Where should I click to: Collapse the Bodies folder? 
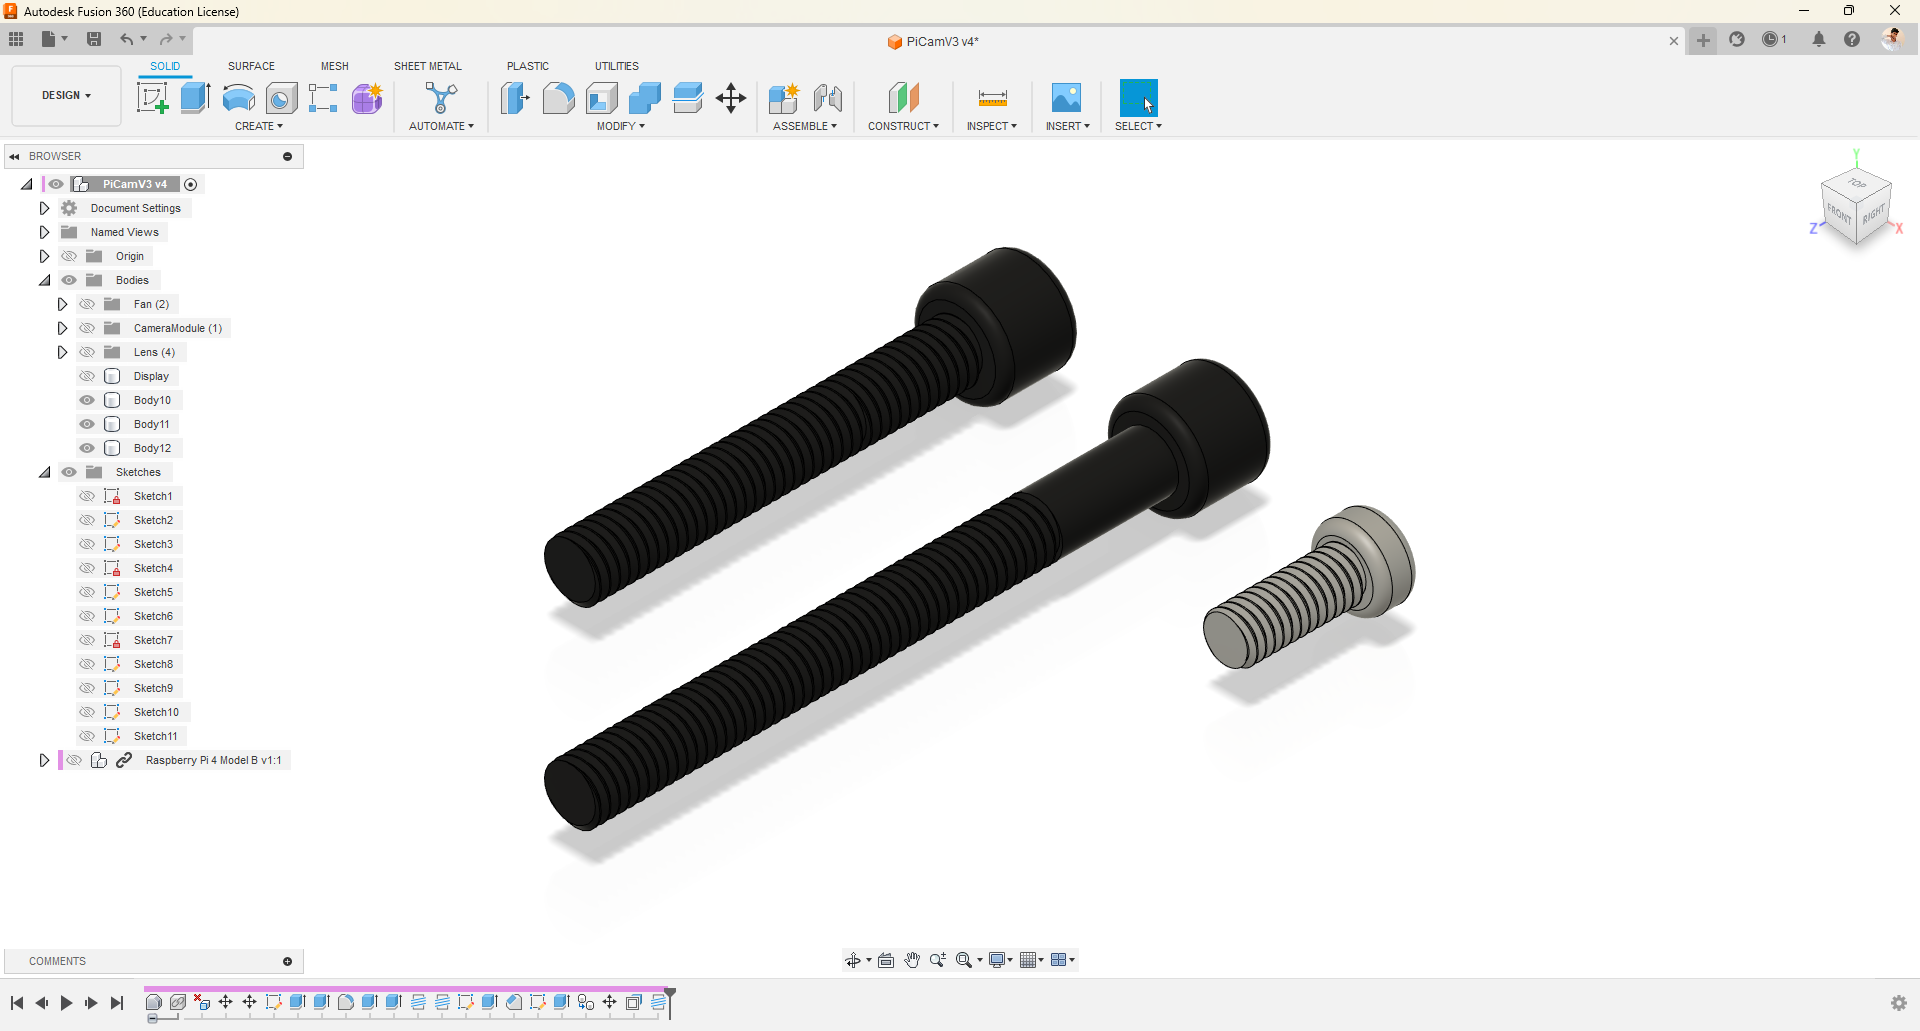44,280
